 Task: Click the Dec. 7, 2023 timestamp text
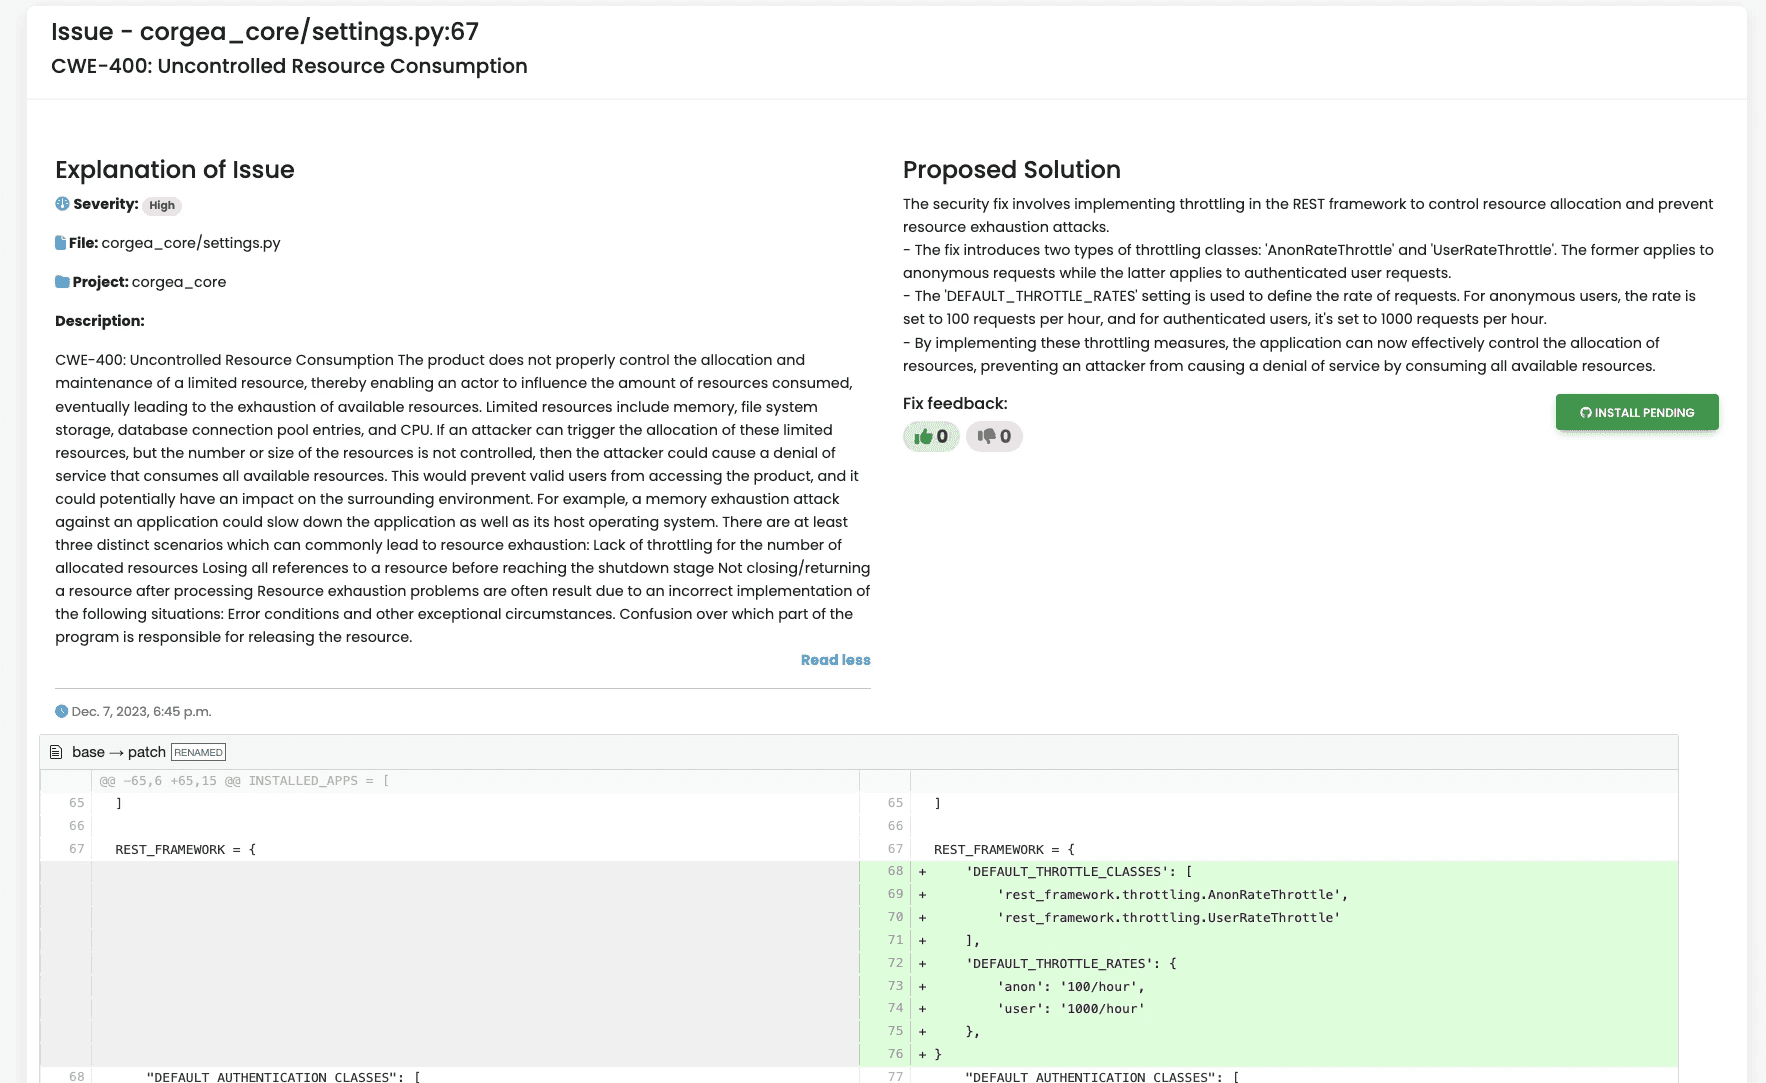(141, 712)
